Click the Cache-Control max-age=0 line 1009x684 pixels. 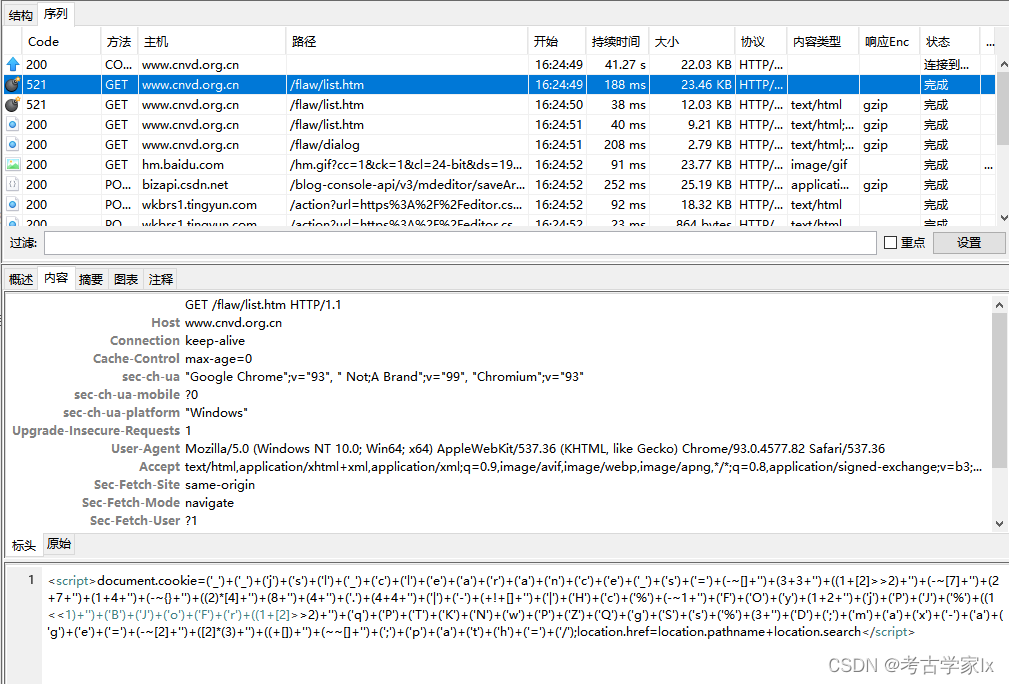(172, 358)
